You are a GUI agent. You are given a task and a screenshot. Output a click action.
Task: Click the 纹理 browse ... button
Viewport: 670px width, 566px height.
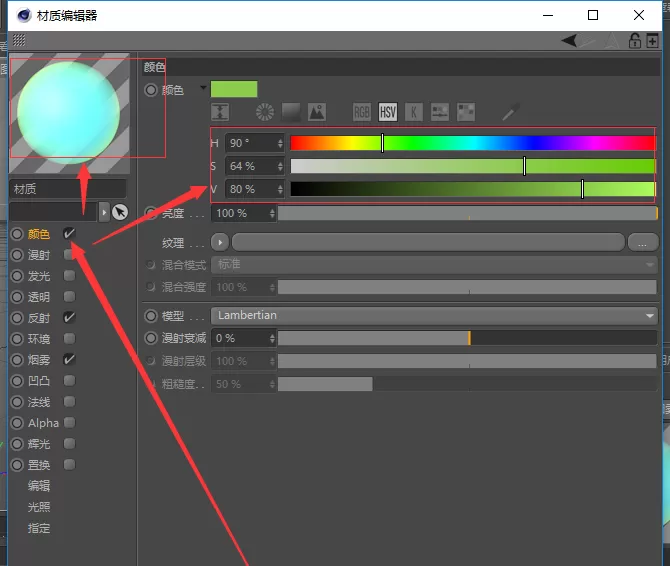tap(643, 243)
